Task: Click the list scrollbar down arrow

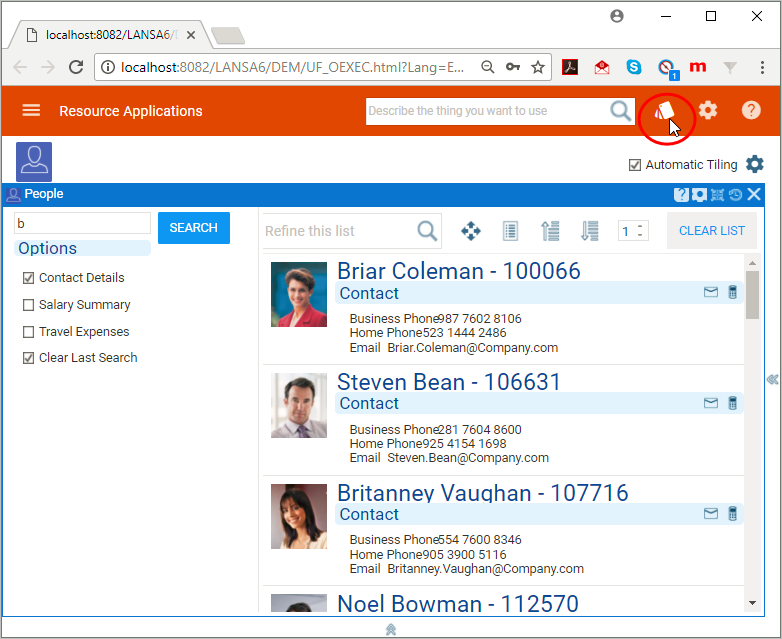Action: (x=752, y=603)
